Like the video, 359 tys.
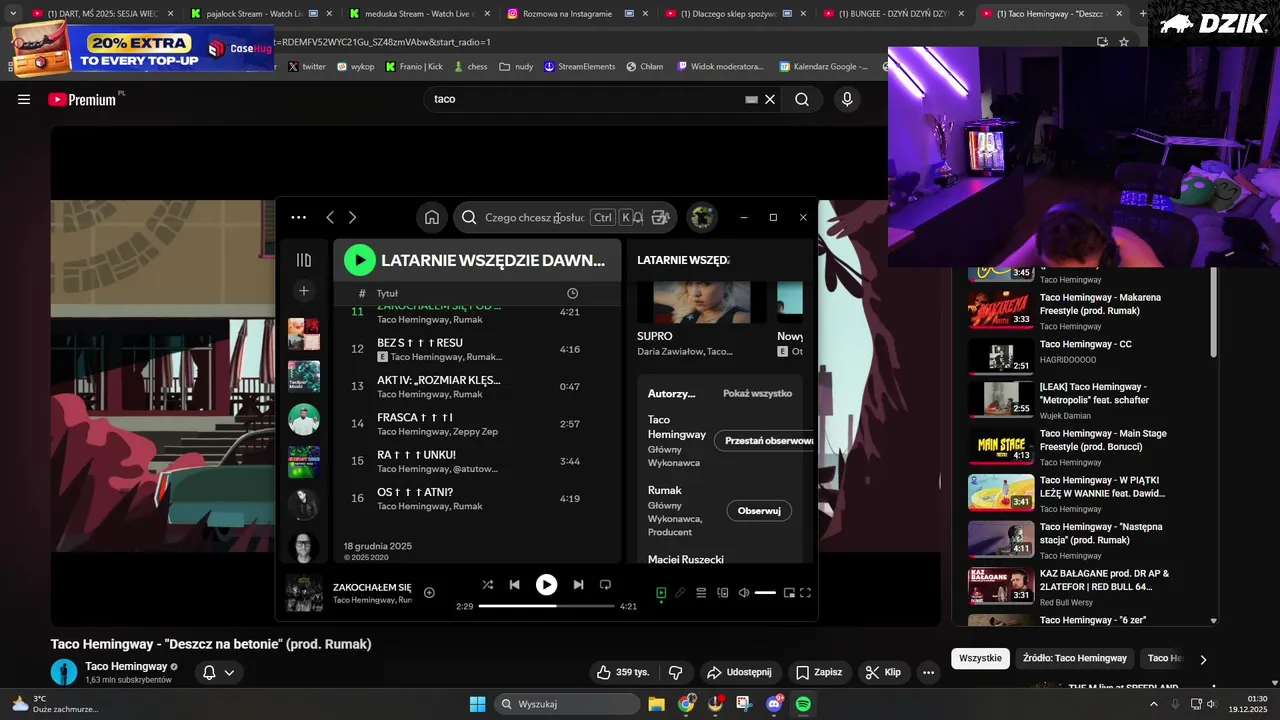 point(624,672)
